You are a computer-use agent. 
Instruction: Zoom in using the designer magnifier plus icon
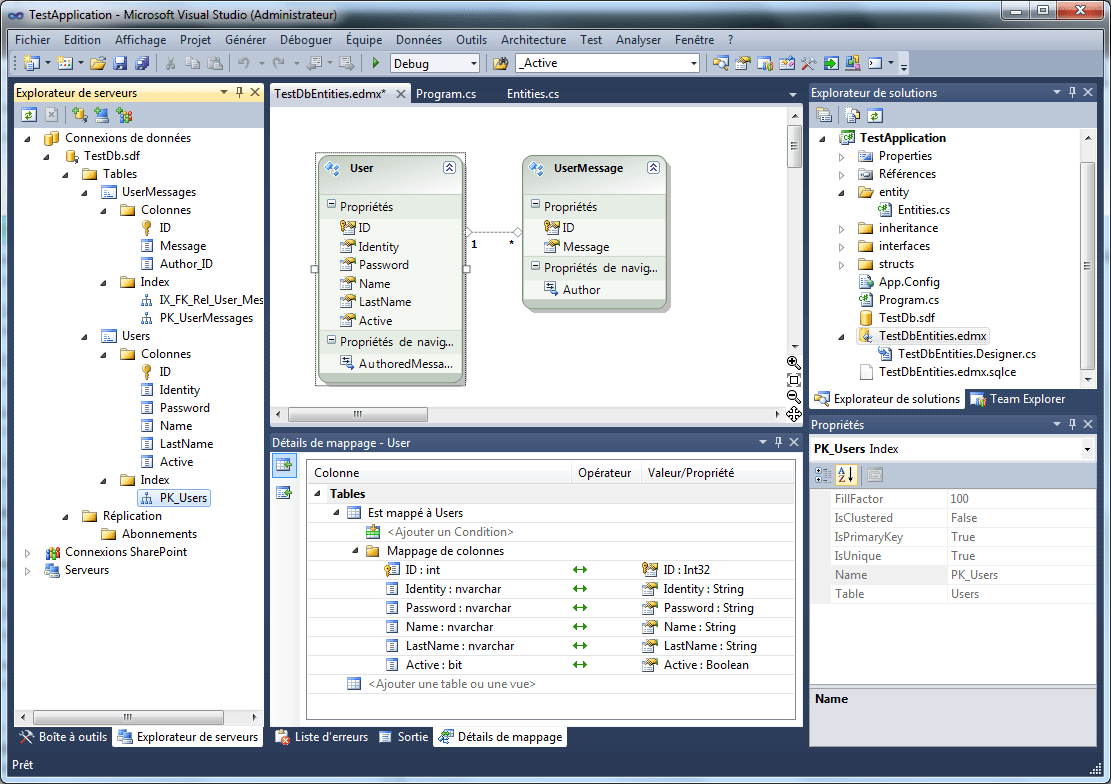pyautogui.click(x=793, y=362)
